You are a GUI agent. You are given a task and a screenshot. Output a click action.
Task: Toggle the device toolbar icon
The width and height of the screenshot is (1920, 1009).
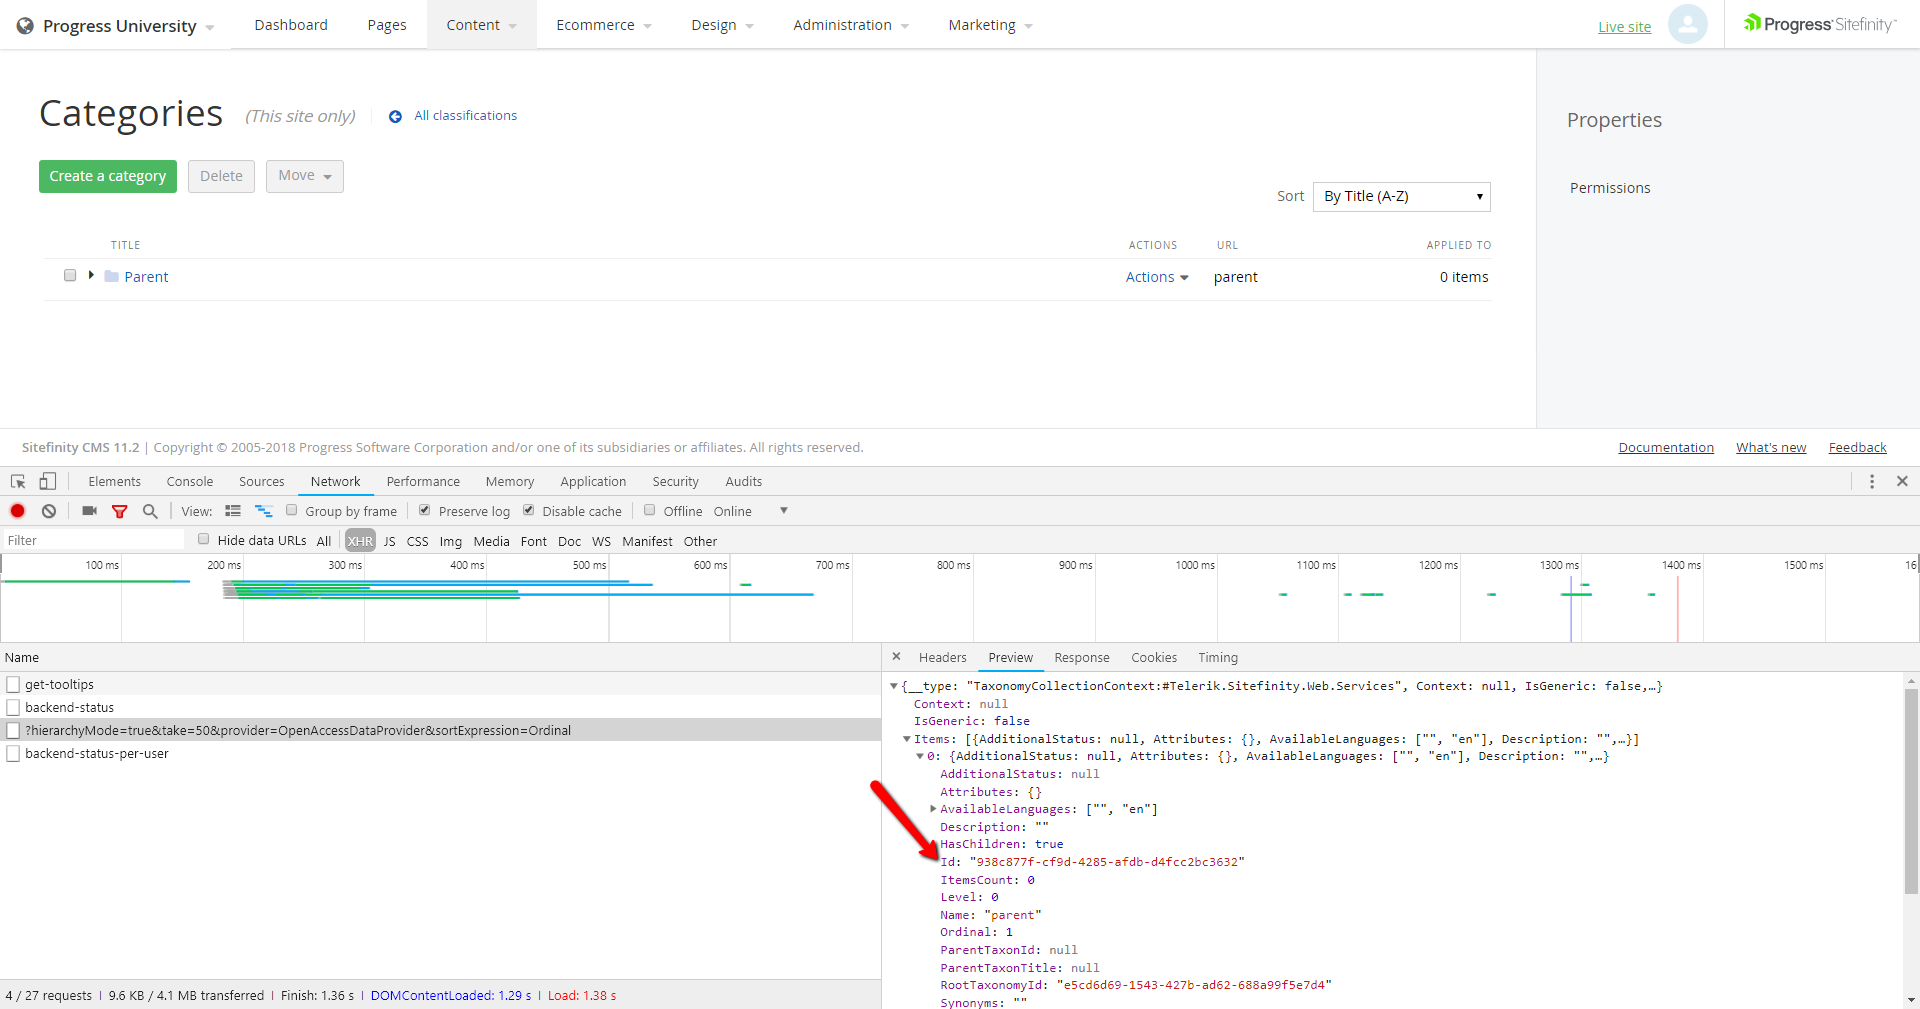tap(48, 481)
